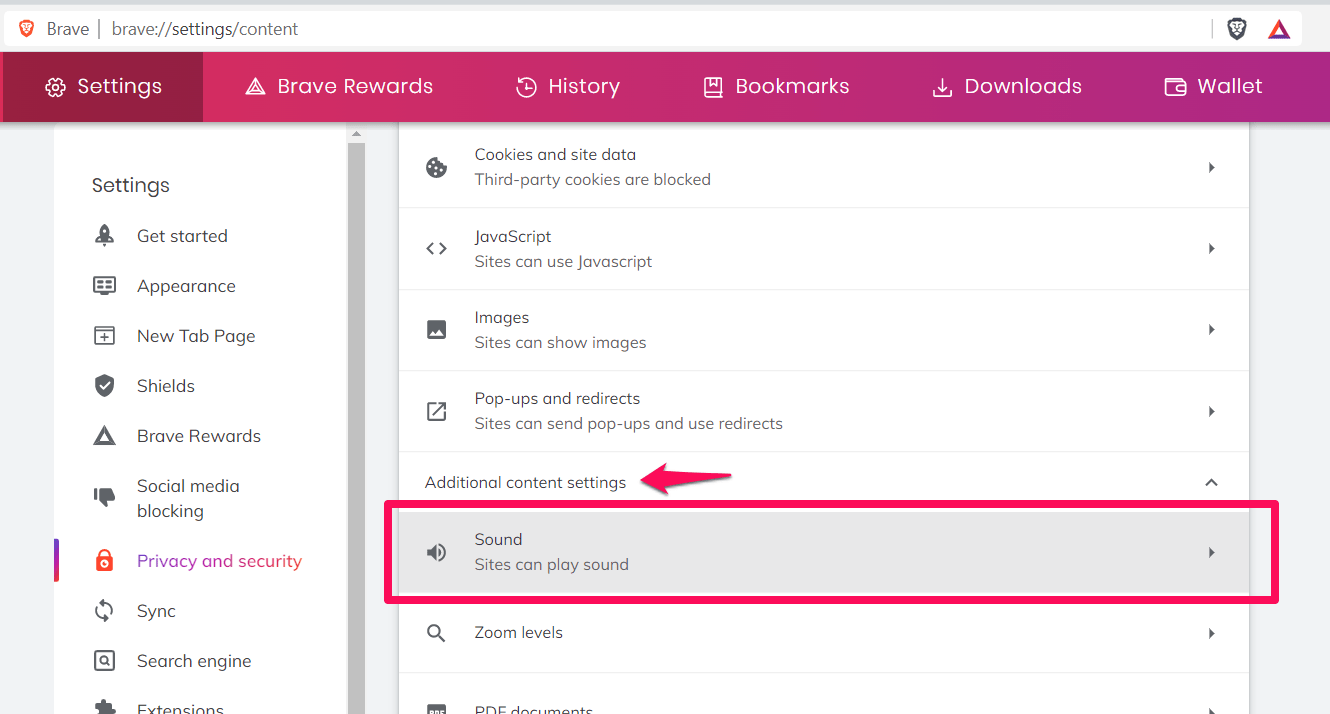Image resolution: width=1330 pixels, height=714 pixels.
Task: Switch to the Brave Rewards tab
Action: coord(339,87)
